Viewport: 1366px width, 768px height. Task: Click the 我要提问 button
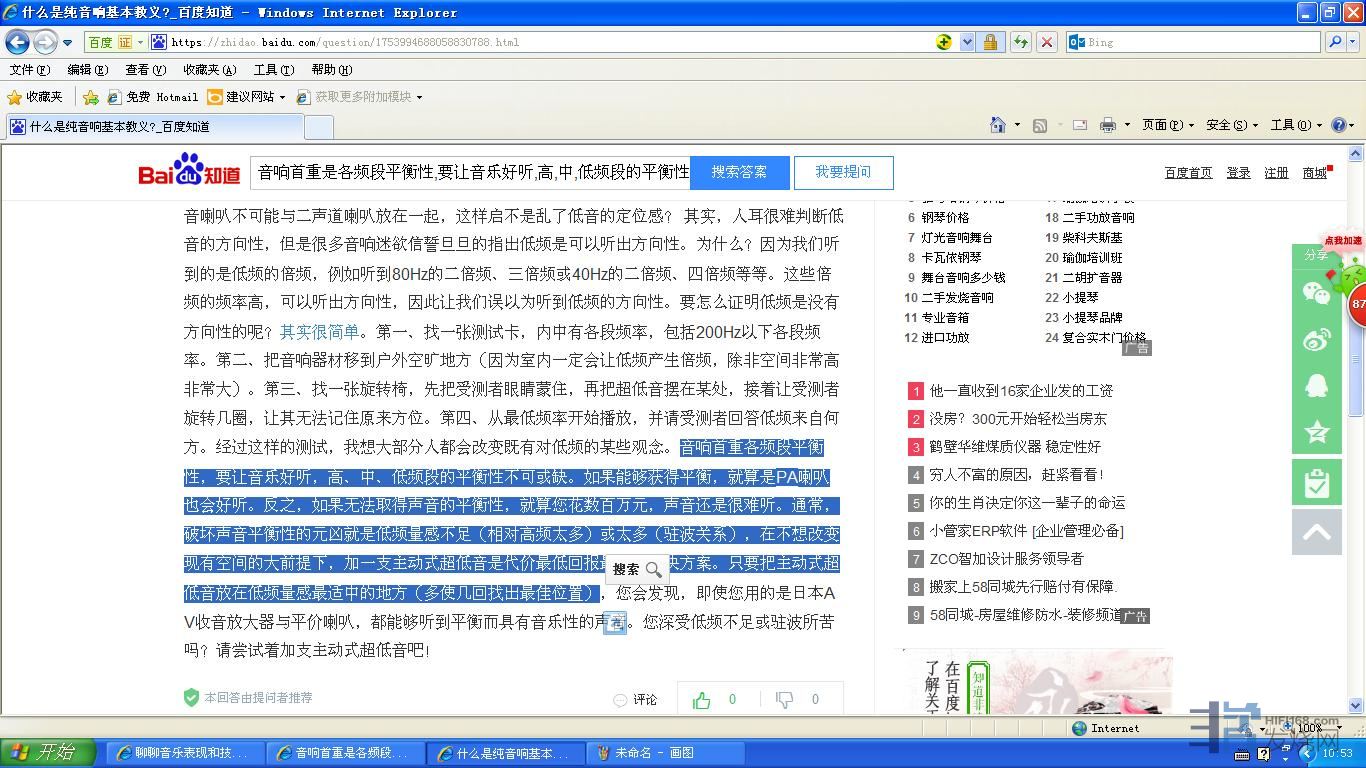coord(842,172)
